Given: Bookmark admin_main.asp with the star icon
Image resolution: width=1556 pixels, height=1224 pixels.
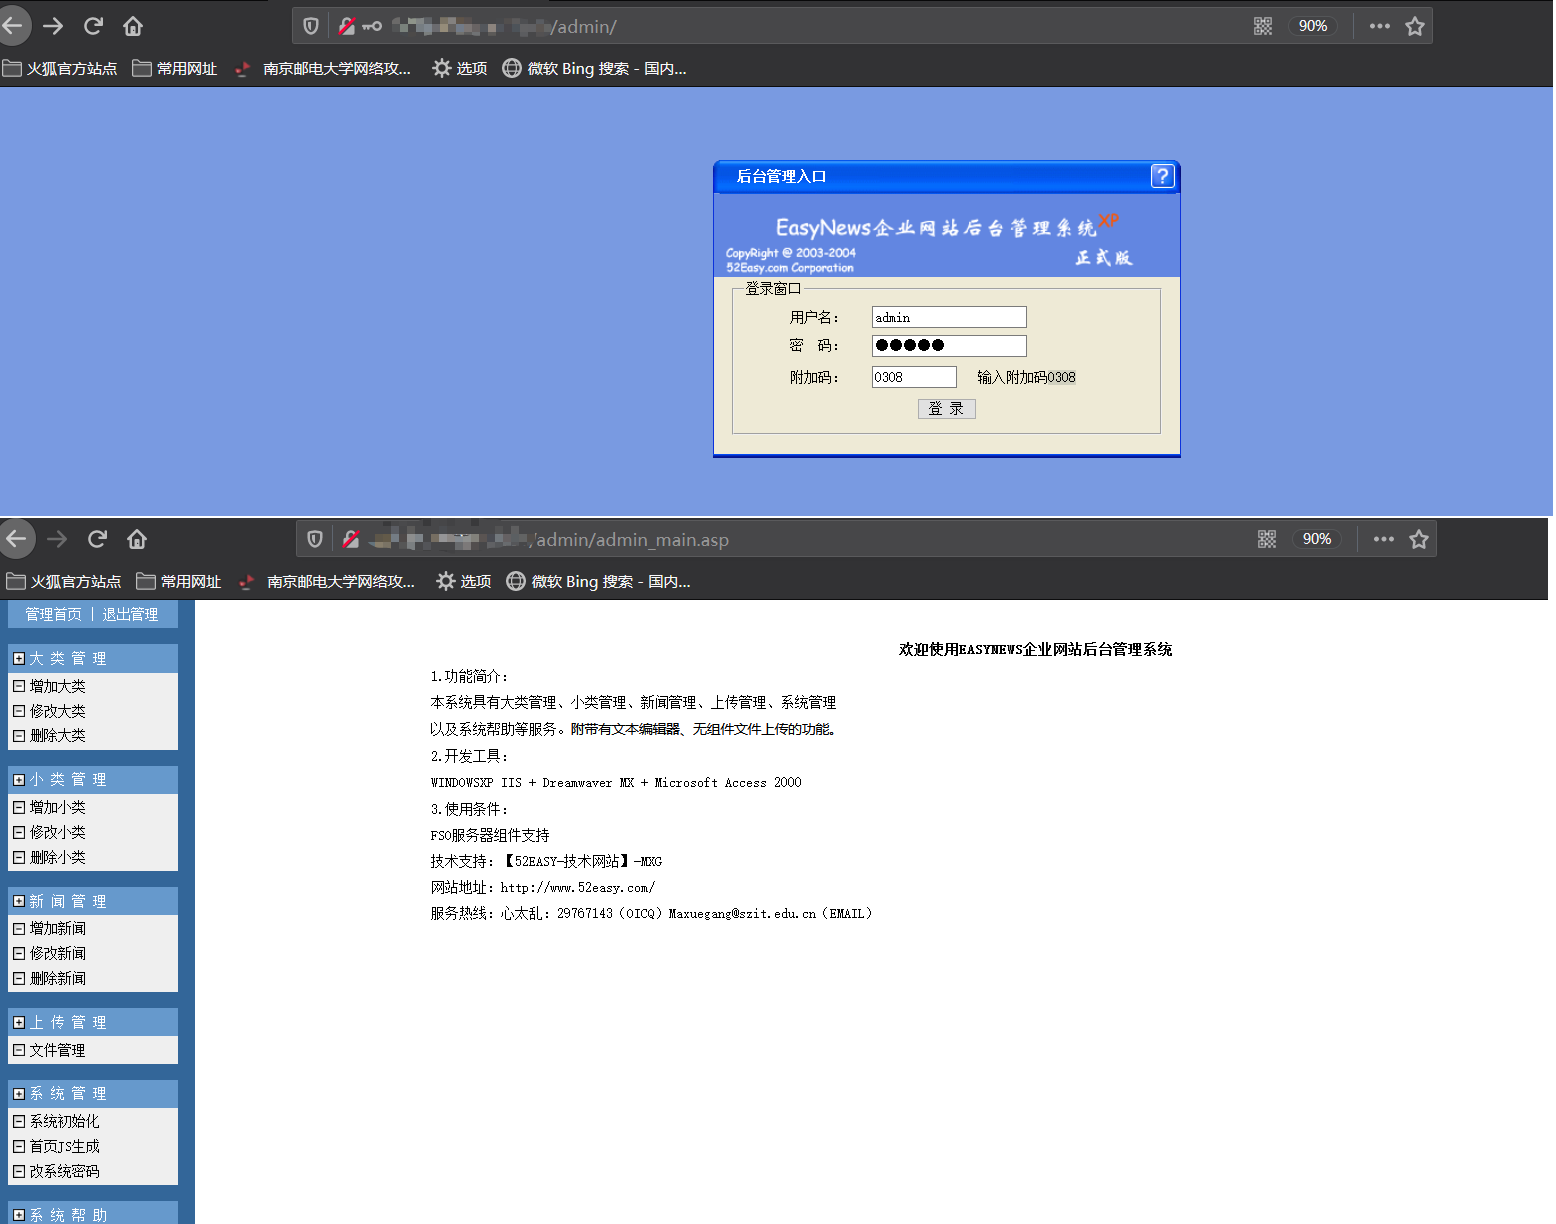Looking at the screenshot, I should 1419,539.
